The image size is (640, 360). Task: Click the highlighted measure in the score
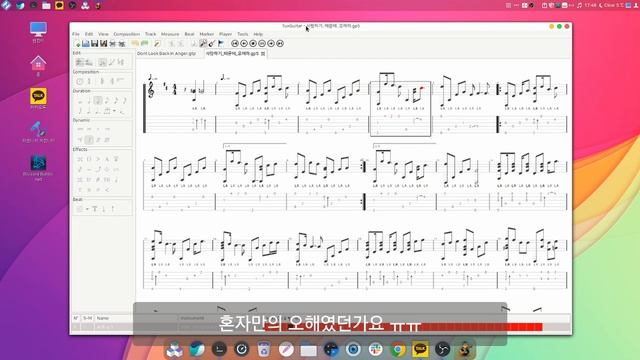click(400, 109)
